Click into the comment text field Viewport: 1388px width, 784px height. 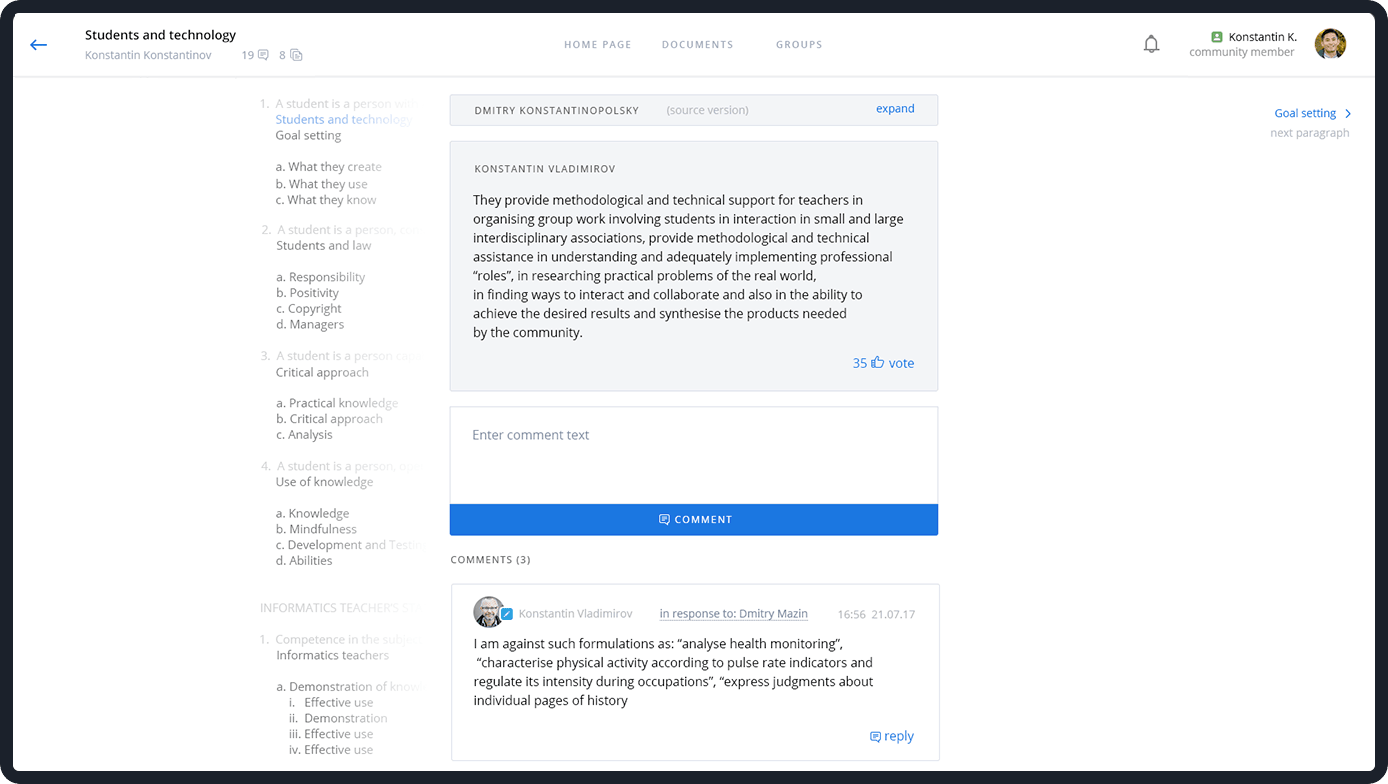(694, 455)
